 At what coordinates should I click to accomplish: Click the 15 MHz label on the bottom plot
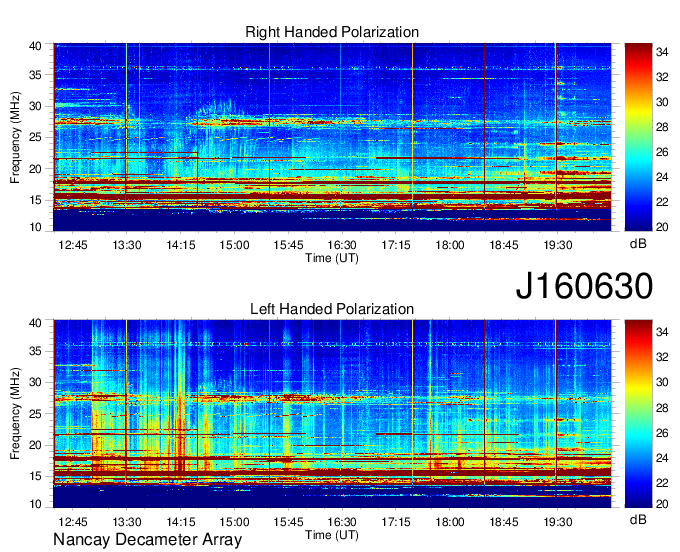click(36, 477)
